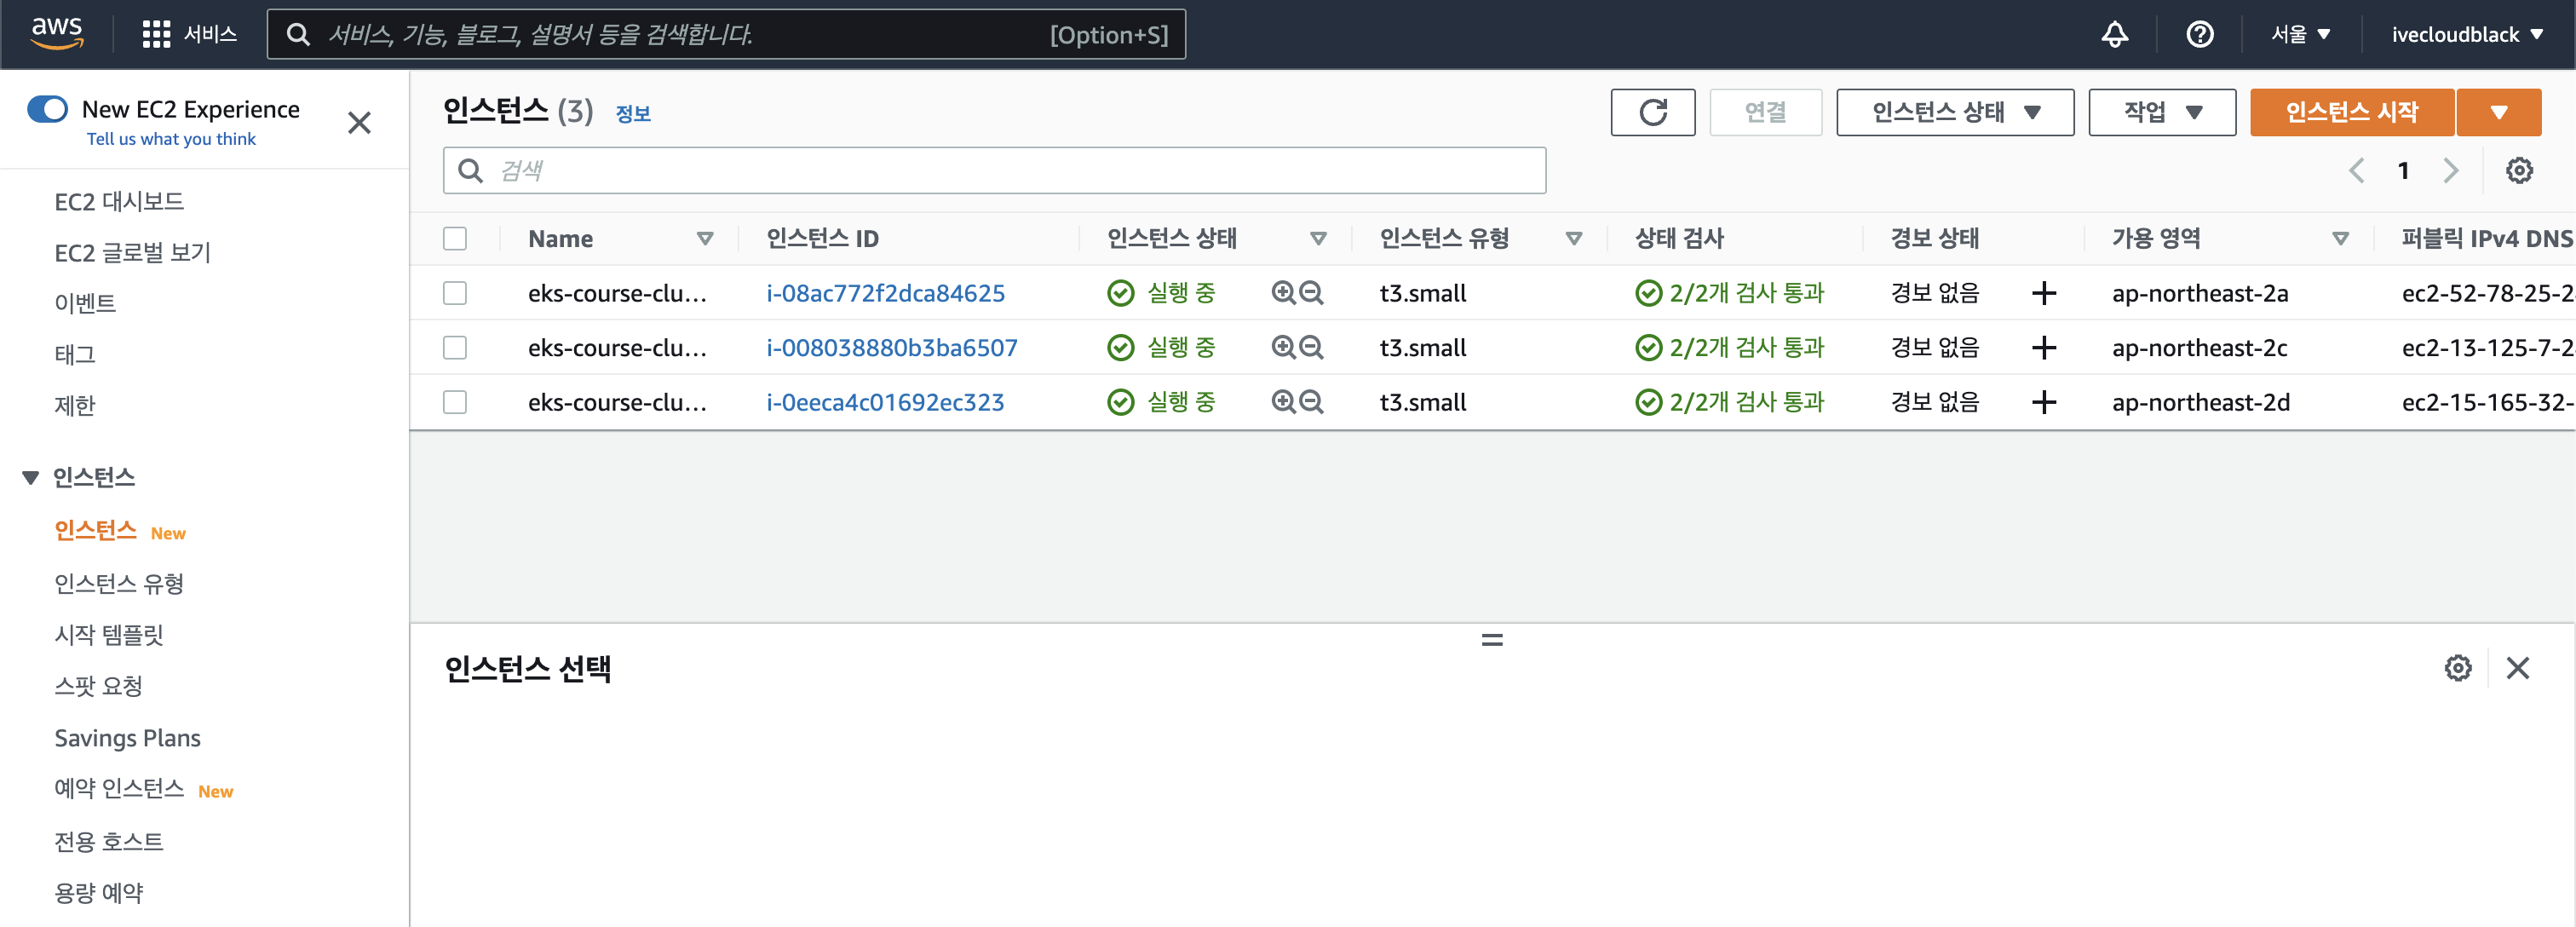This screenshot has height=927, width=2576.
Task: Open 시작 템플릿 in sidebar
Action: (x=109, y=635)
